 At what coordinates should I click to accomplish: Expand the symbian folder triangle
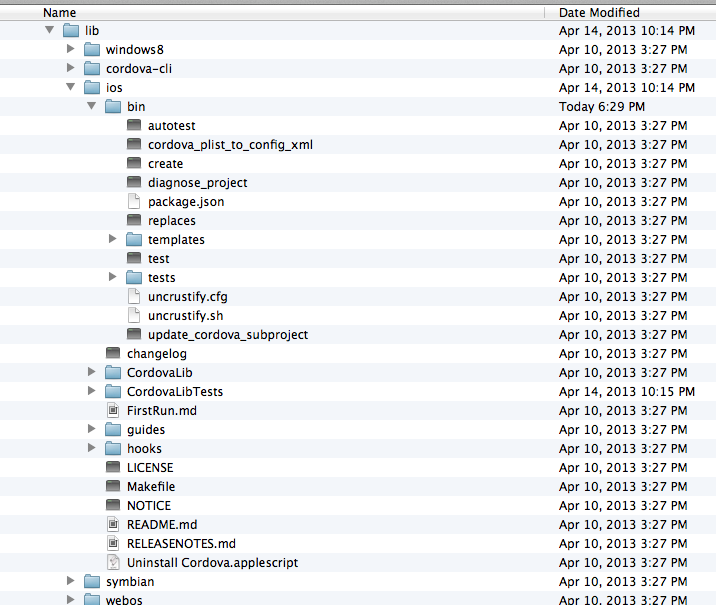70,581
